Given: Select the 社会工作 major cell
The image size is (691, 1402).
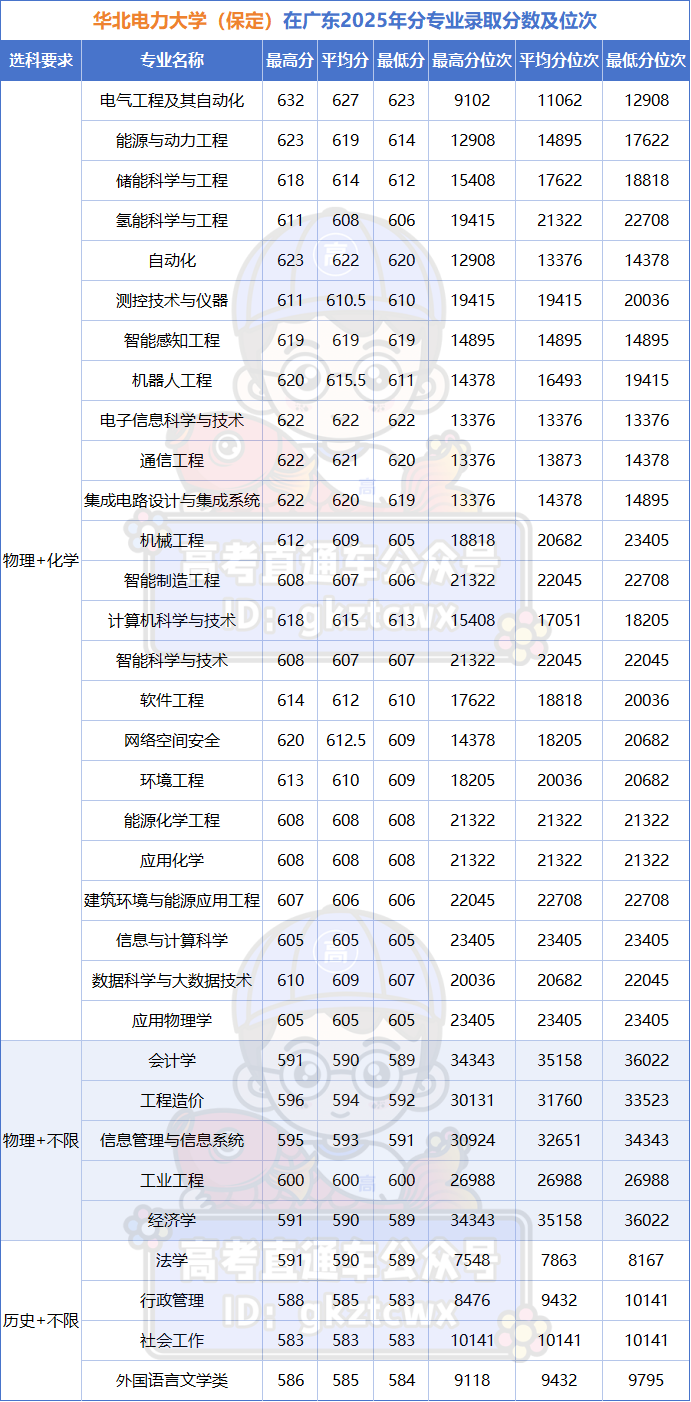Looking at the screenshot, I should 172,1340.
